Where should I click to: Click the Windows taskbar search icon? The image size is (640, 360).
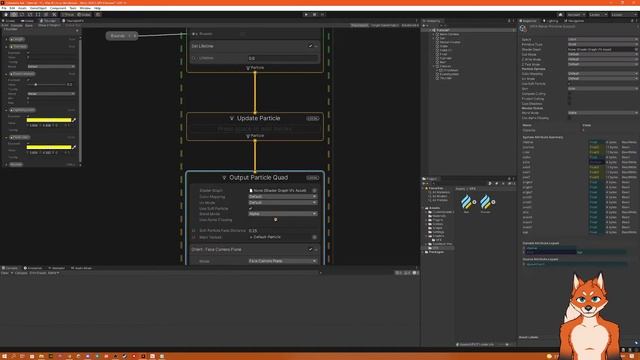[13, 356]
